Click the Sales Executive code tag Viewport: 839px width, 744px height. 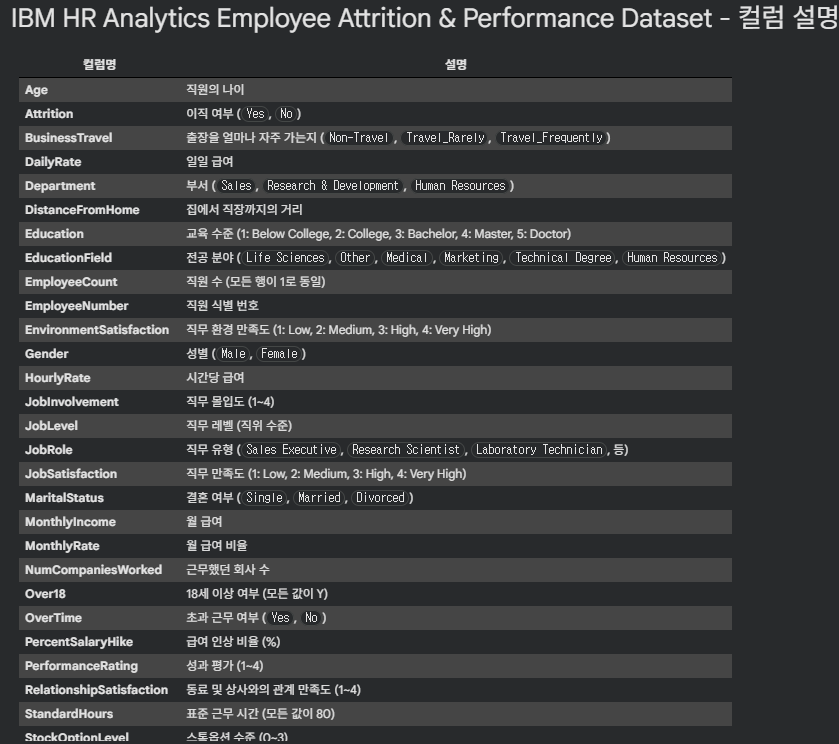click(291, 450)
